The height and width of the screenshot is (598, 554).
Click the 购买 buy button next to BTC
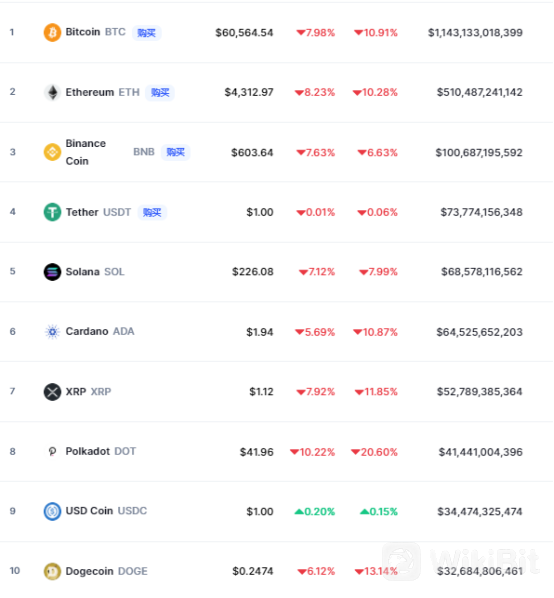pos(147,33)
